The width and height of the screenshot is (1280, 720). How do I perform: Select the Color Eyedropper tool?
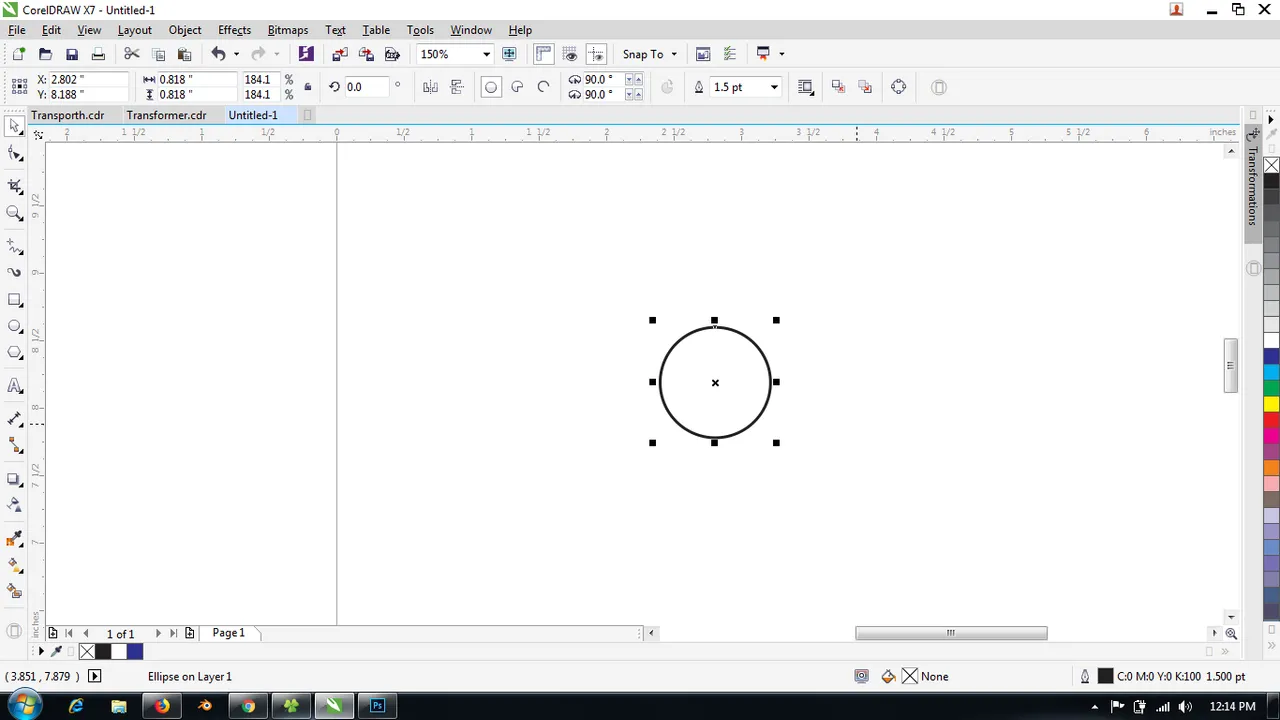14,539
